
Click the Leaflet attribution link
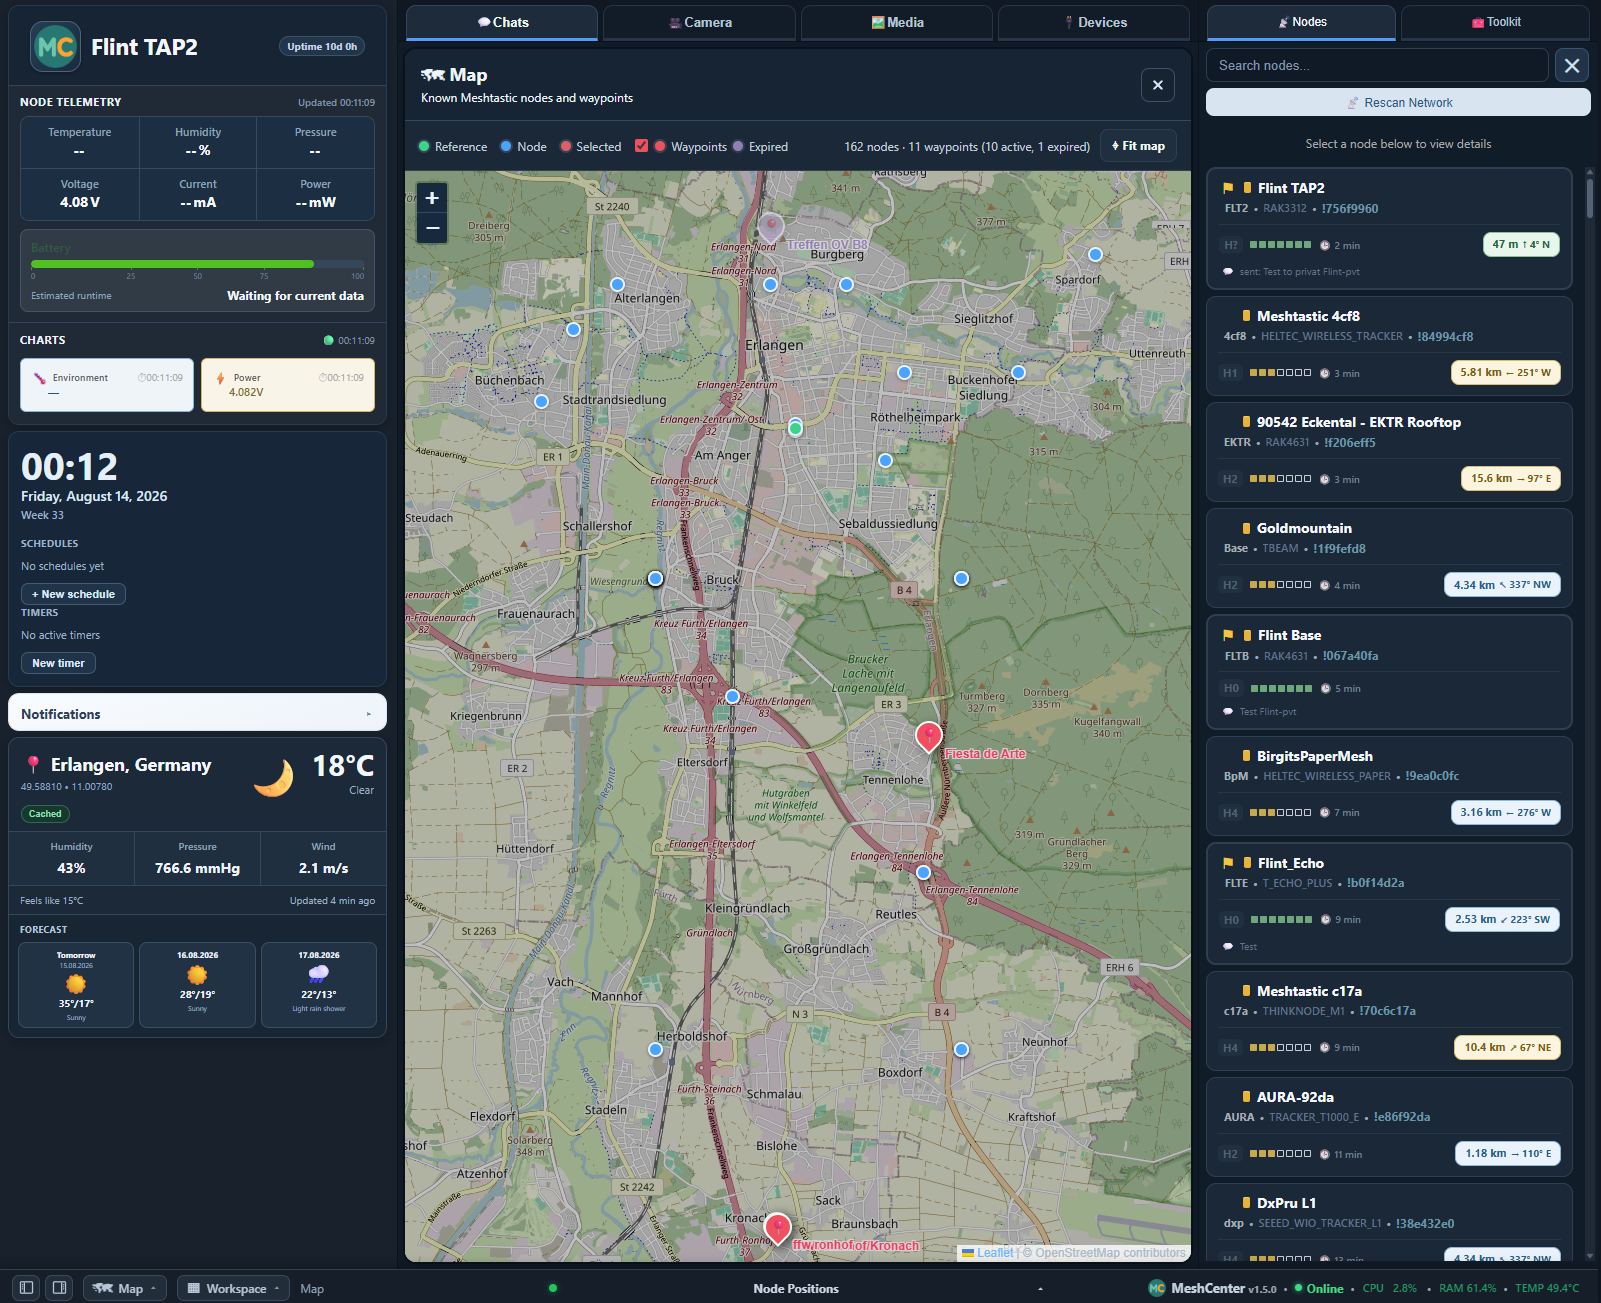click(994, 1252)
